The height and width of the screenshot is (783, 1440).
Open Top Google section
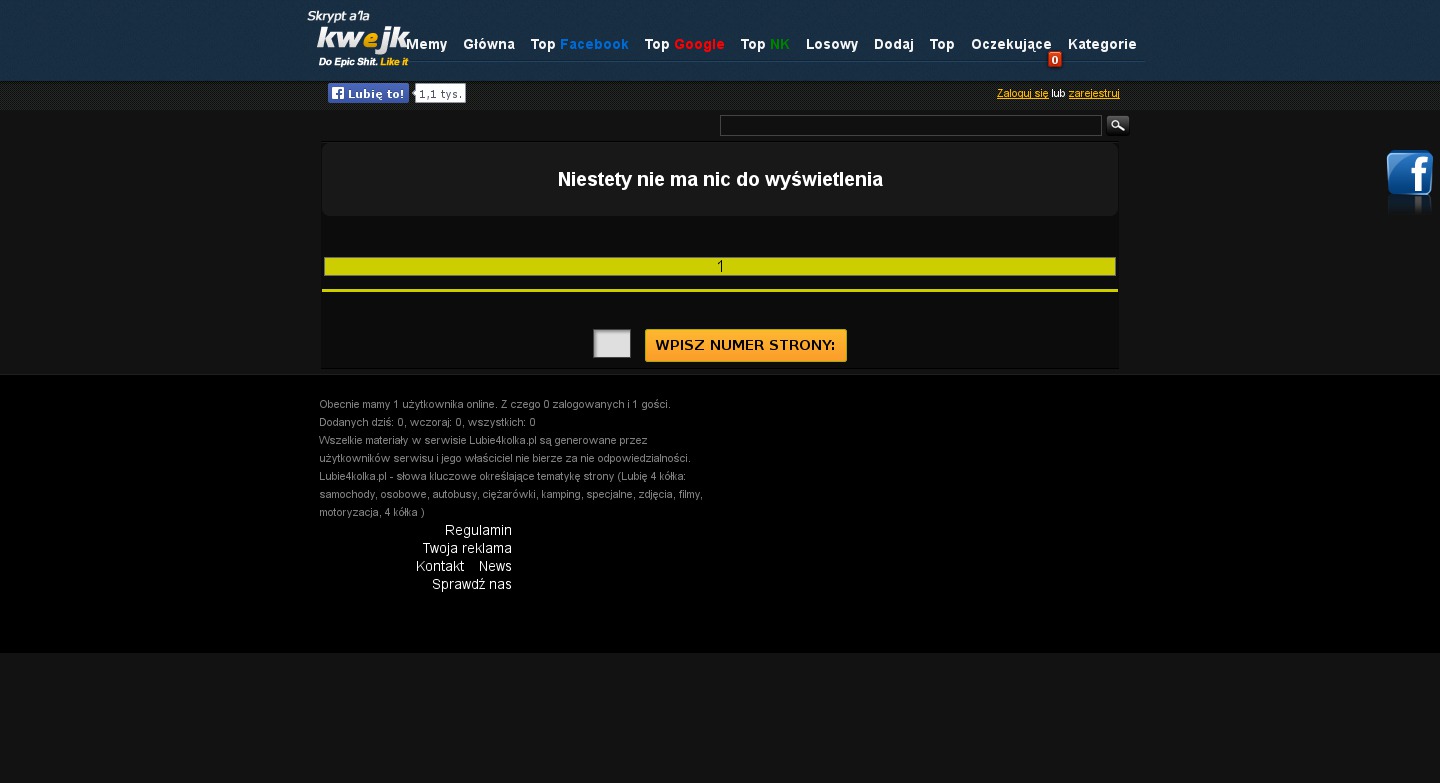point(684,44)
